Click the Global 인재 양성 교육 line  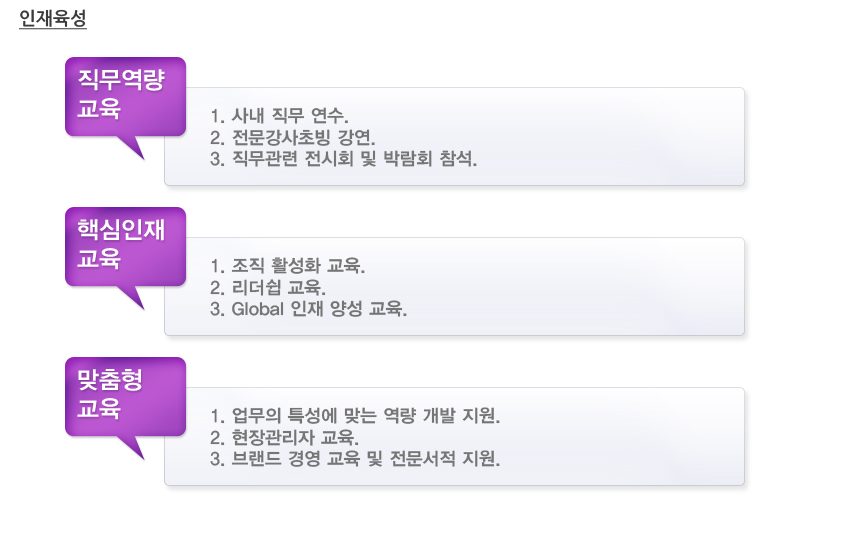[308, 309]
